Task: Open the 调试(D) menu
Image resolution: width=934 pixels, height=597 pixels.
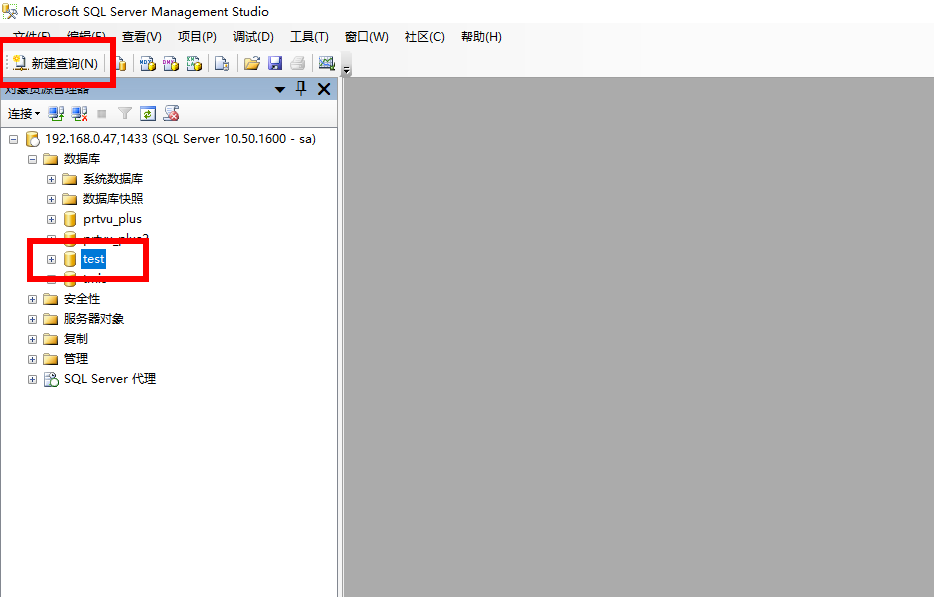Action: (253, 37)
